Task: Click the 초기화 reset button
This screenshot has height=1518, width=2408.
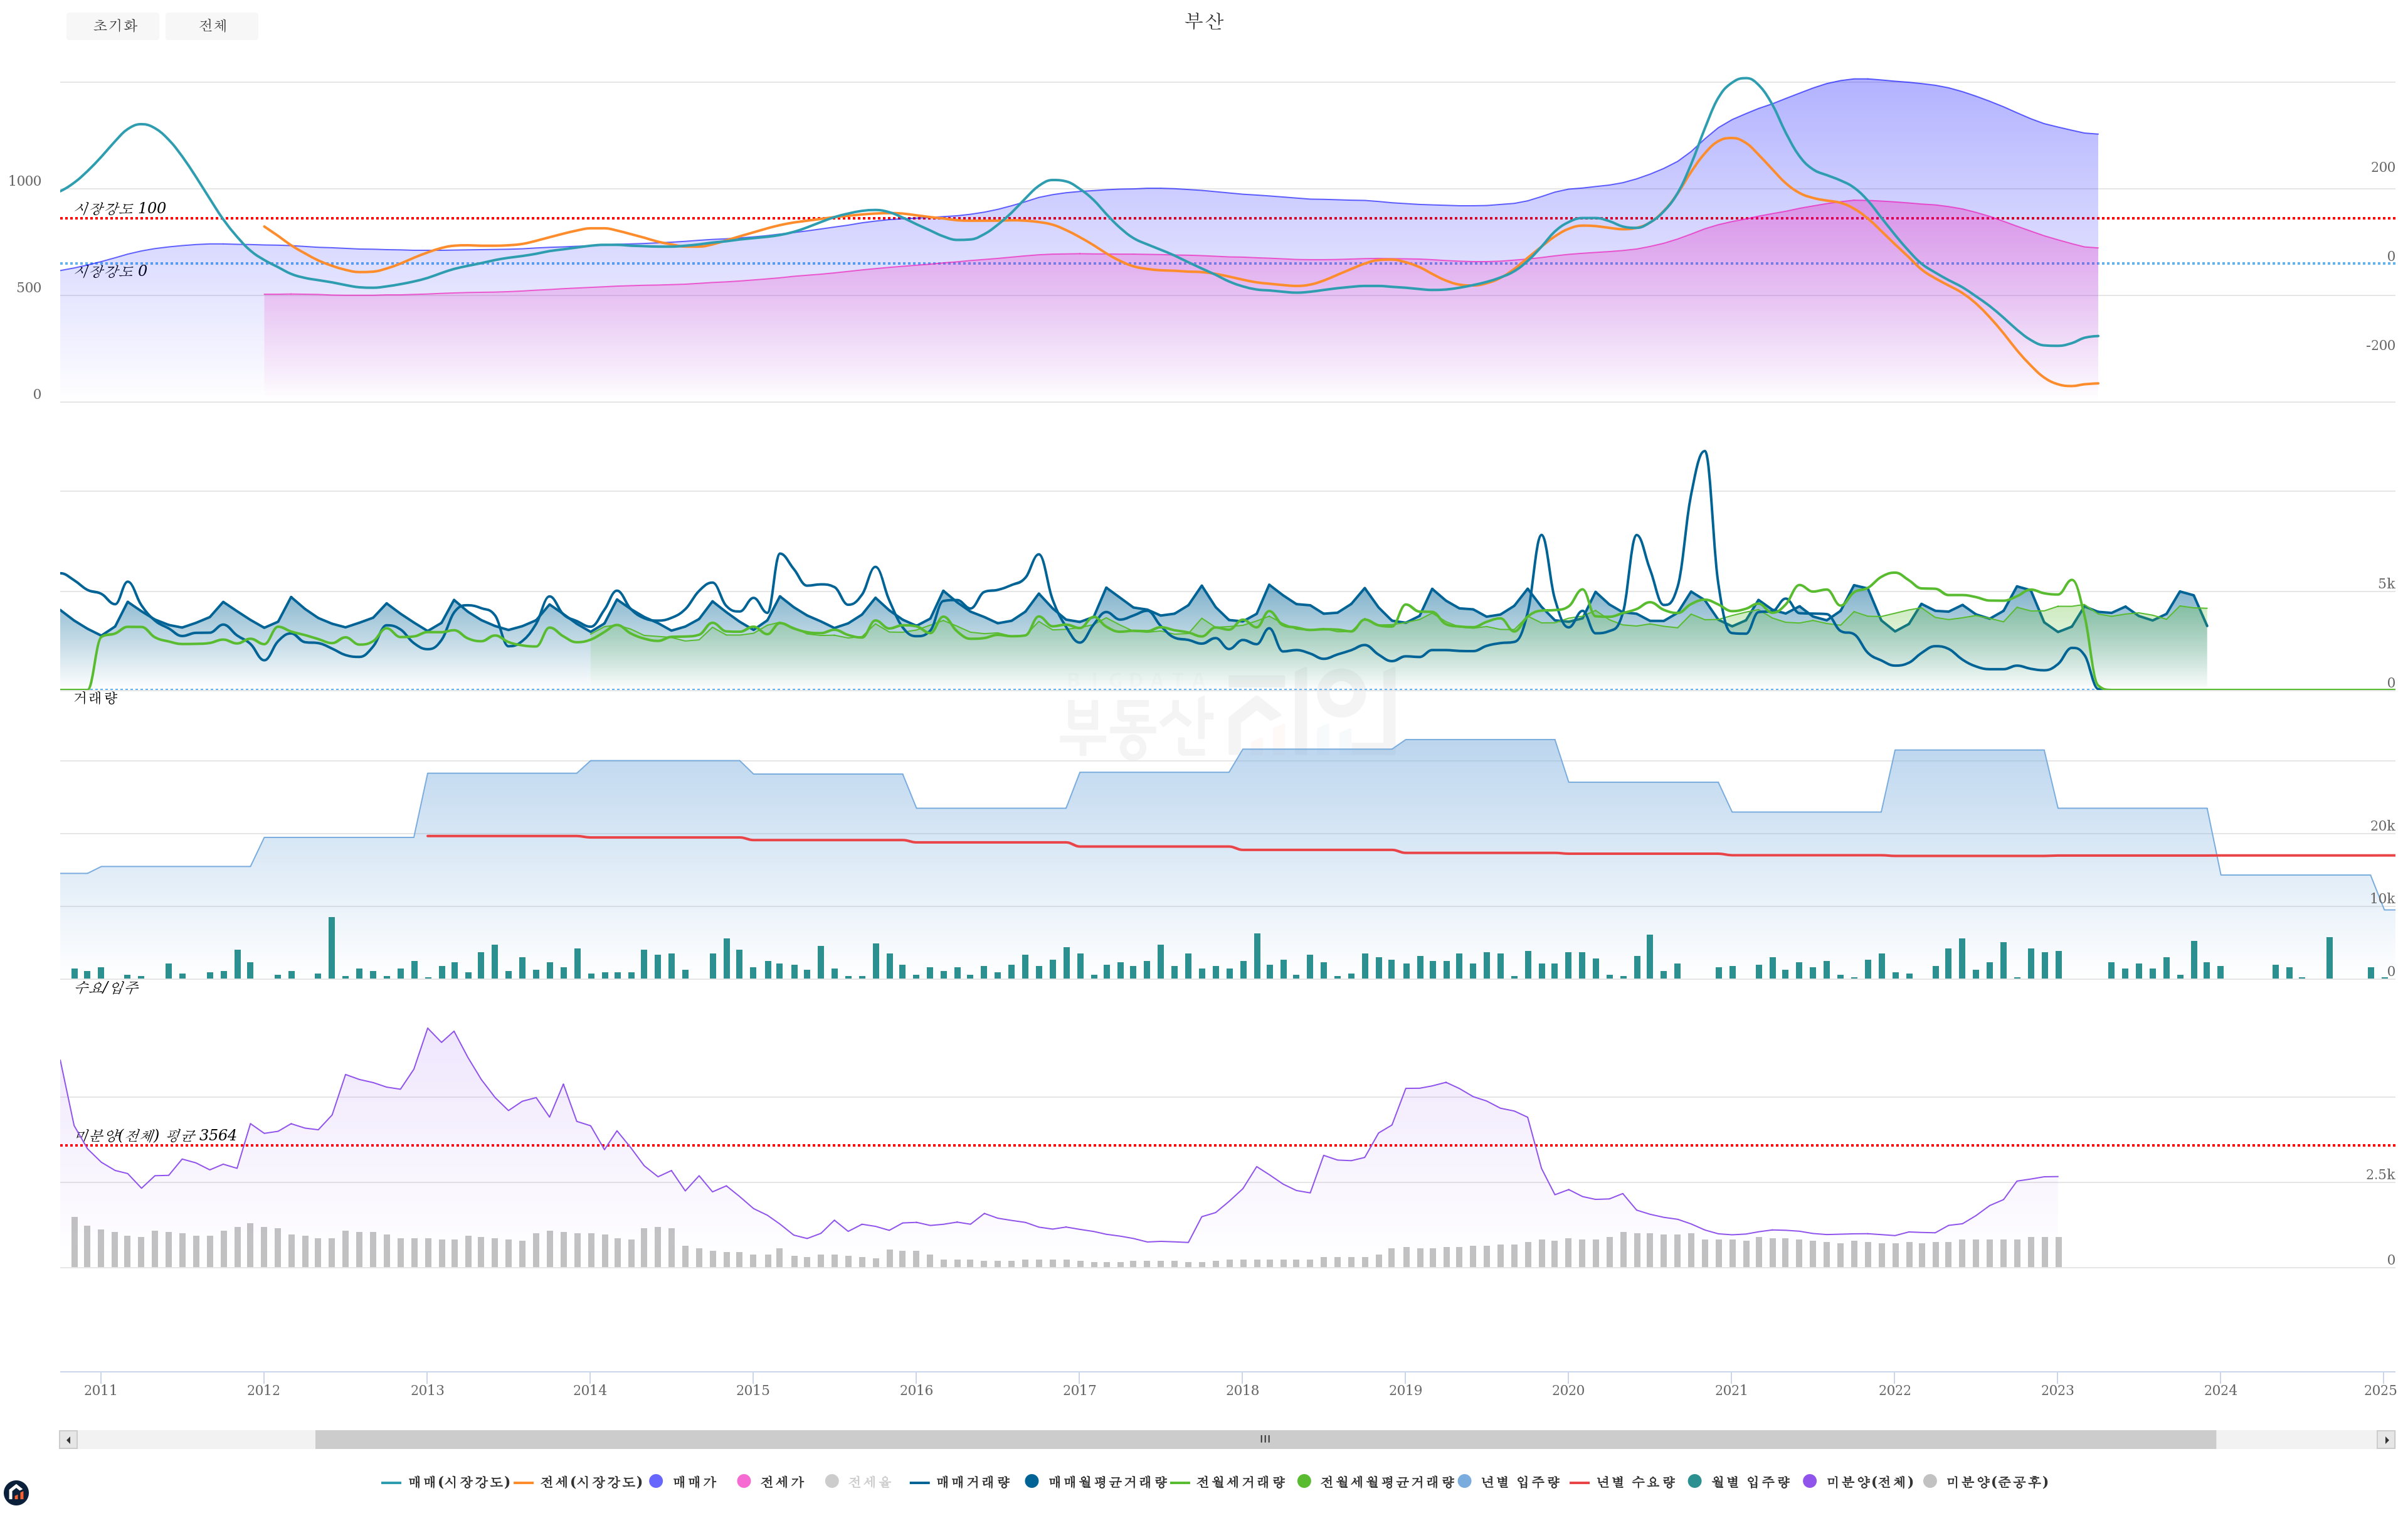Action: 113,26
